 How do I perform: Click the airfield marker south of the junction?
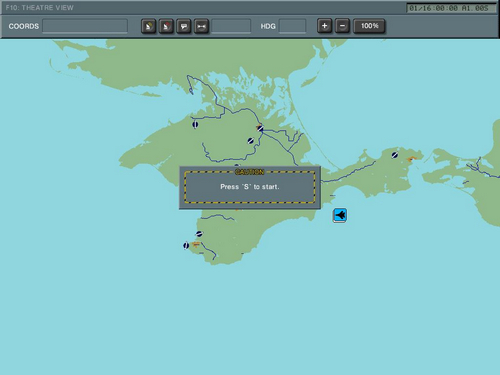pos(251,141)
